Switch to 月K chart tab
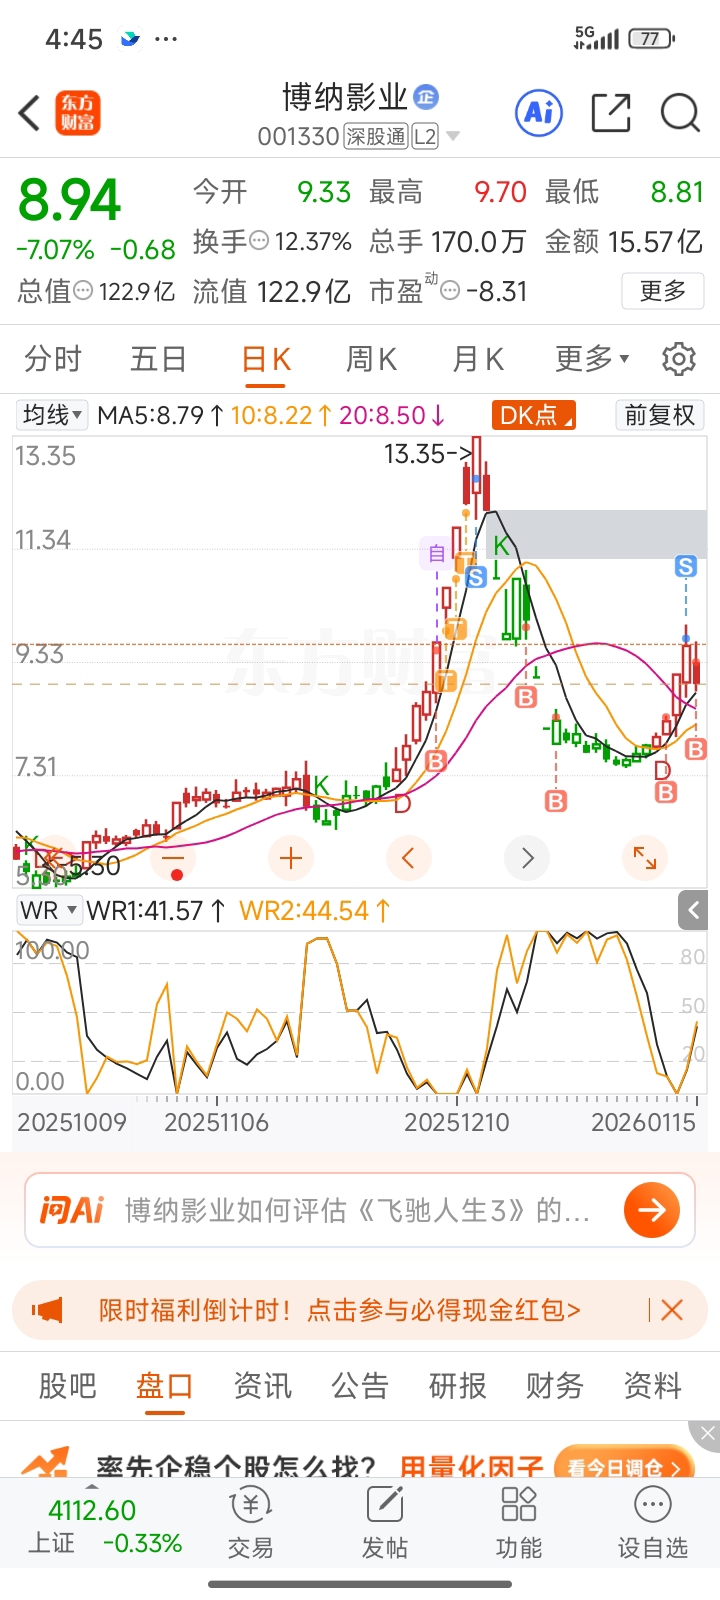 (478, 358)
